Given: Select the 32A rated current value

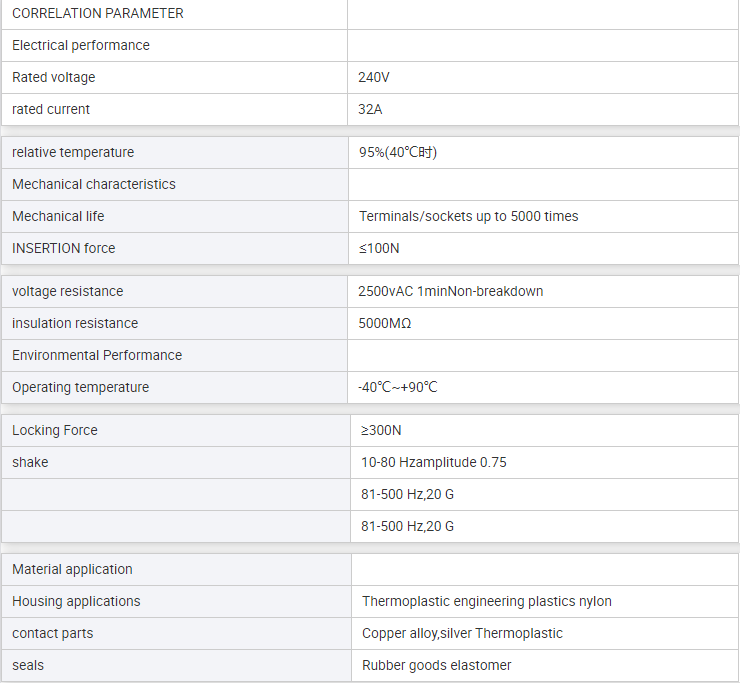Looking at the screenshot, I should pyautogui.click(x=370, y=110).
